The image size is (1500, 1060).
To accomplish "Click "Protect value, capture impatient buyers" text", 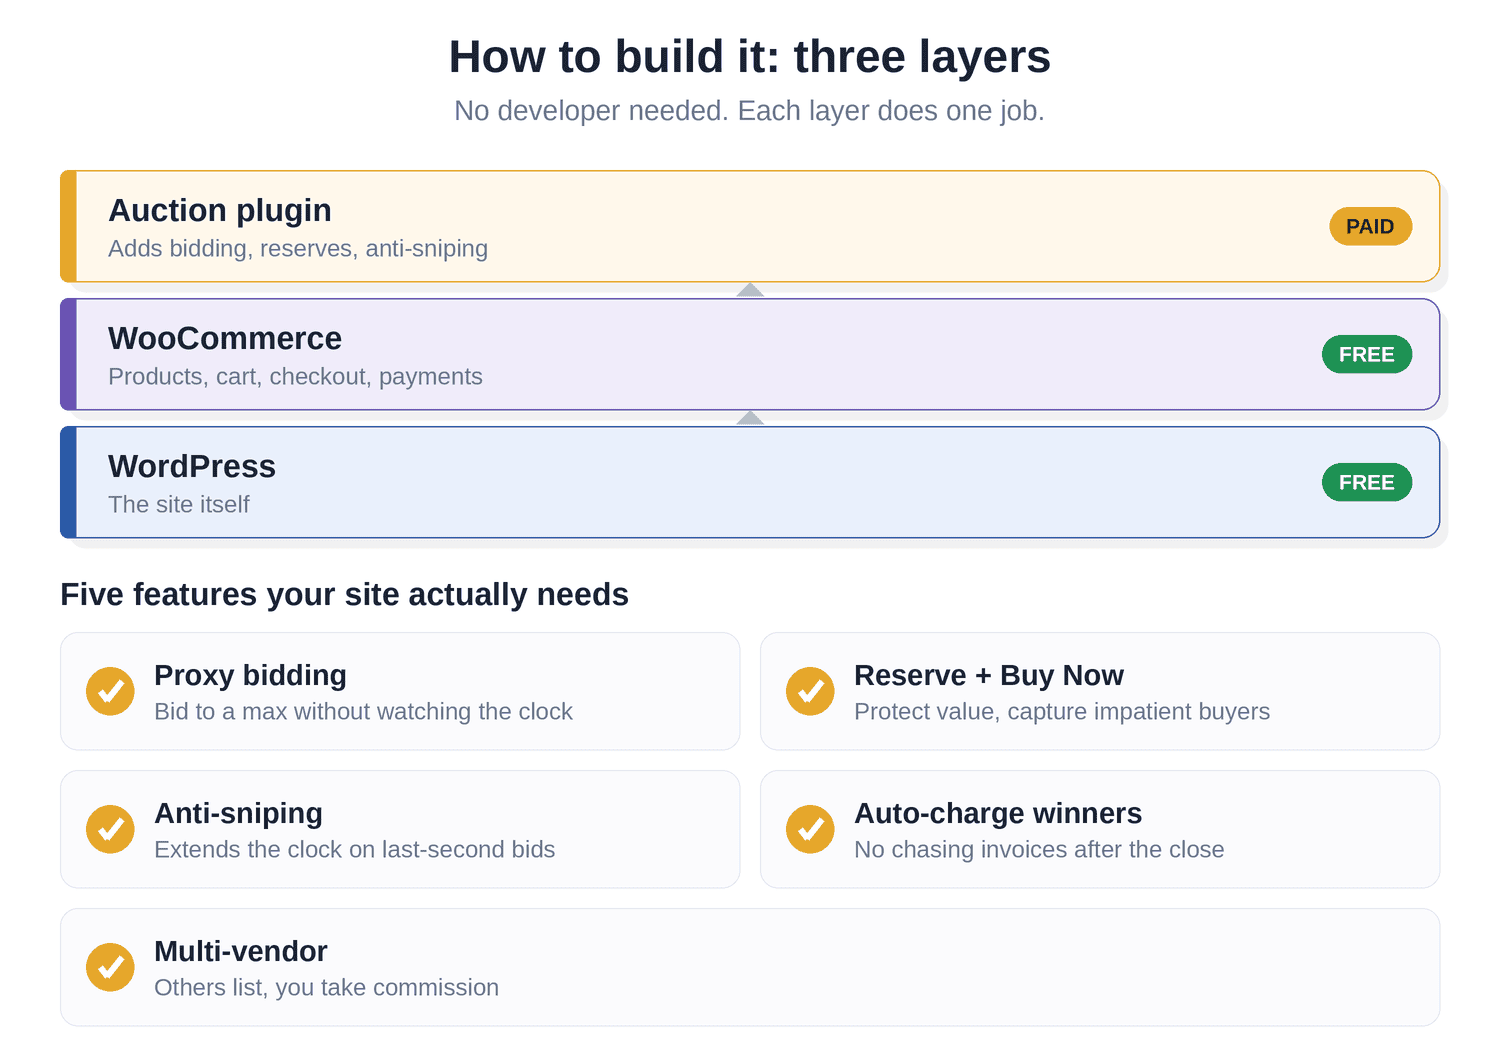I will point(1062,711).
